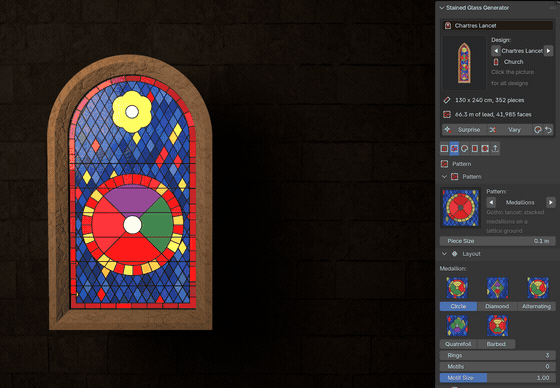Select the Barbed medallion option

click(x=496, y=344)
